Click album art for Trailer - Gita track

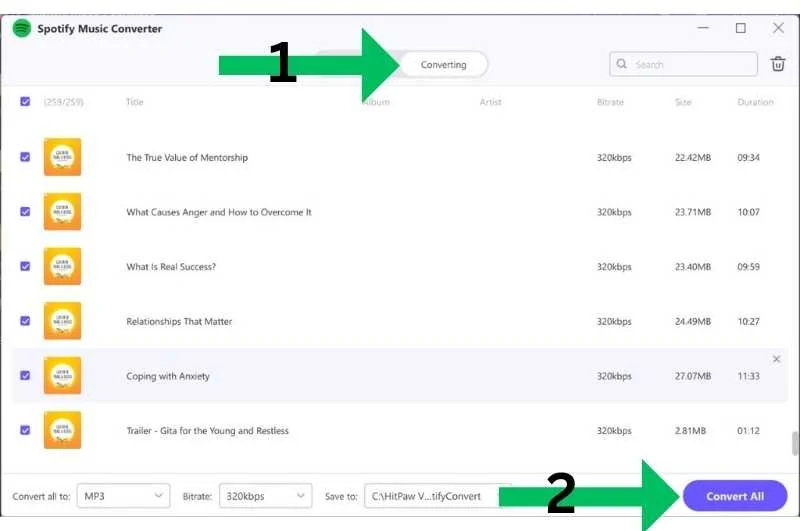[x=62, y=431]
